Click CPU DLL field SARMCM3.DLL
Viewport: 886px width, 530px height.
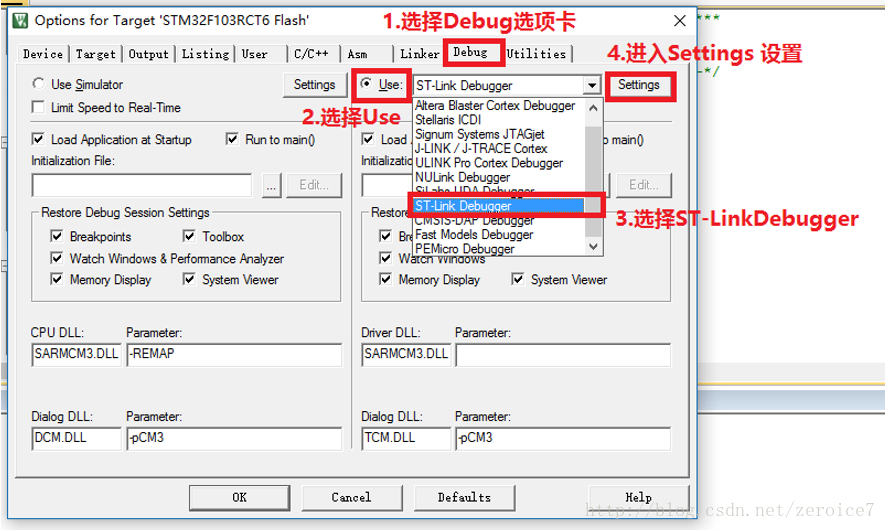pyautogui.click(x=77, y=355)
